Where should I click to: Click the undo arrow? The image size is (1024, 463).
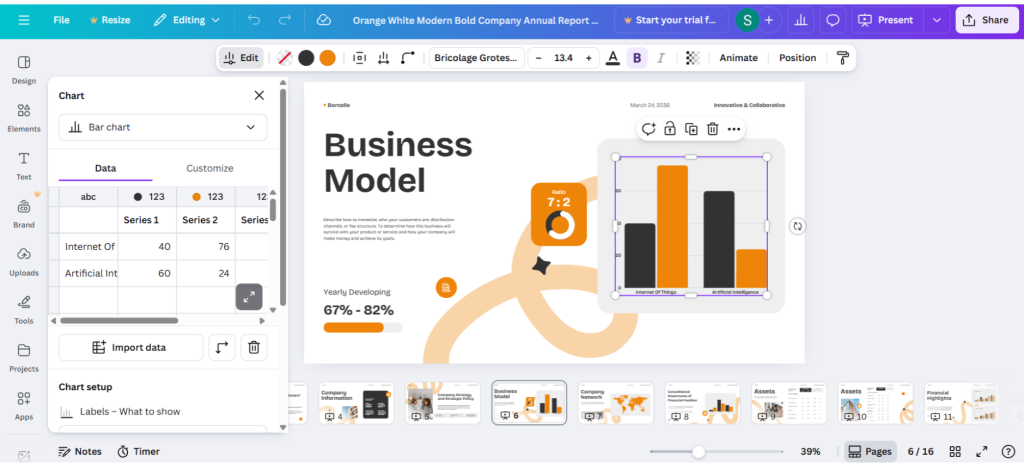pyautogui.click(x=254, y=20)
